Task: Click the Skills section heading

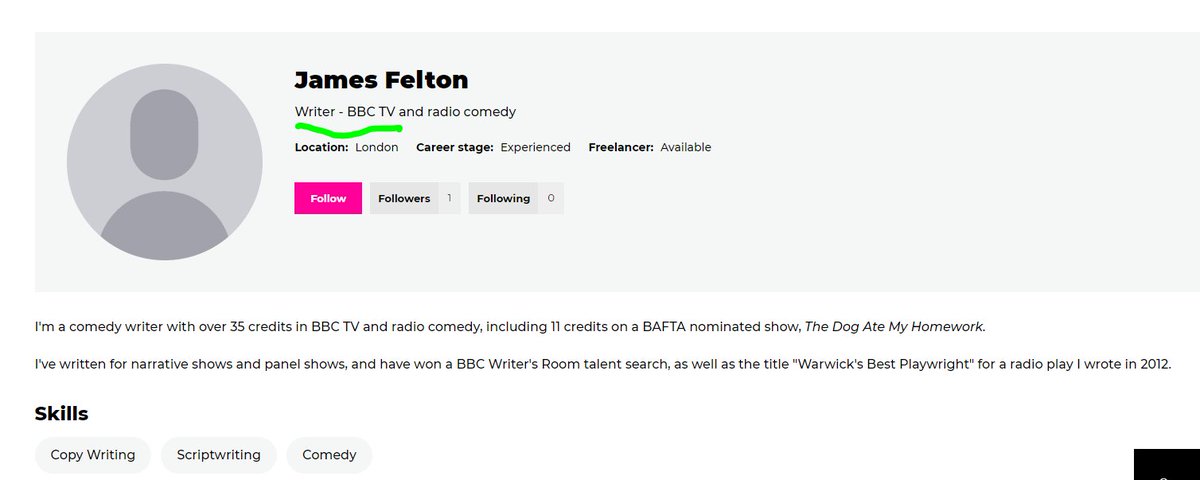Action: 62,413
